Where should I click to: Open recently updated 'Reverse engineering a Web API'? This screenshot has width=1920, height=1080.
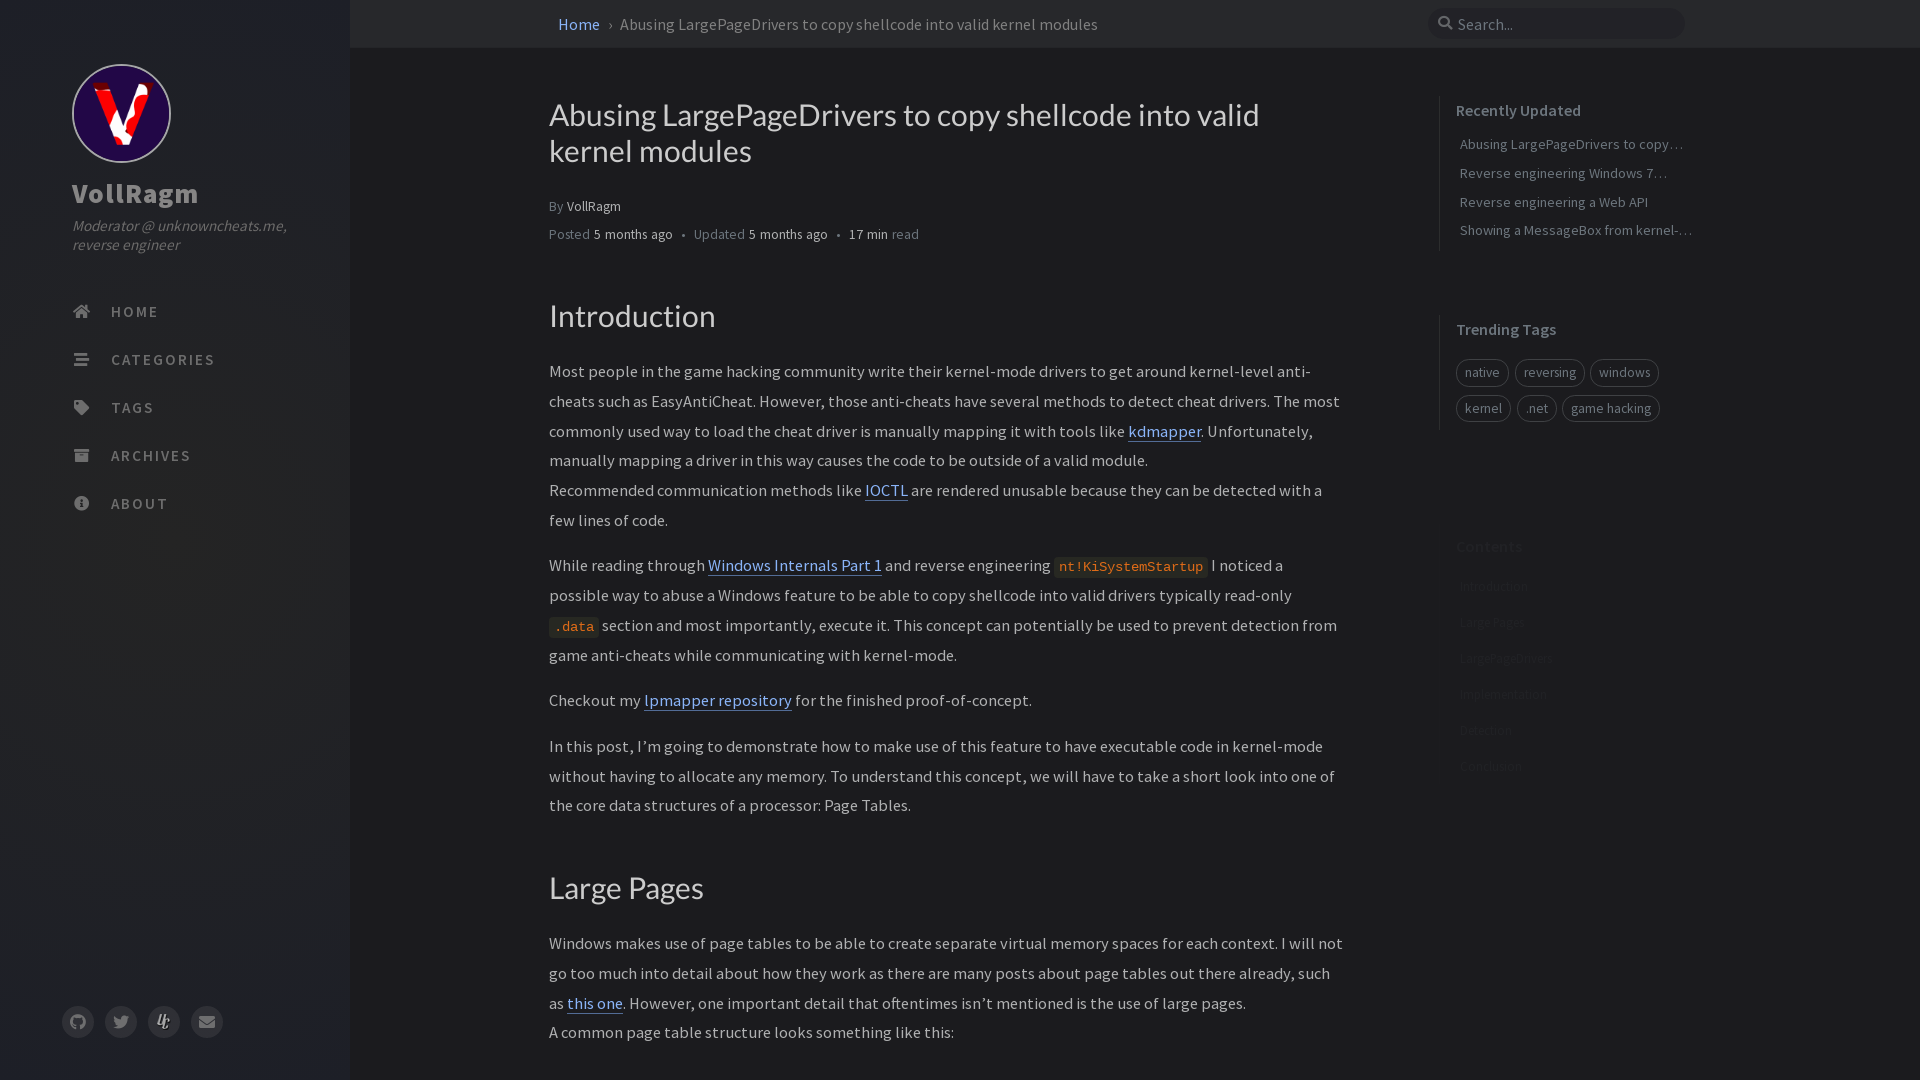tap(1554, 202)
